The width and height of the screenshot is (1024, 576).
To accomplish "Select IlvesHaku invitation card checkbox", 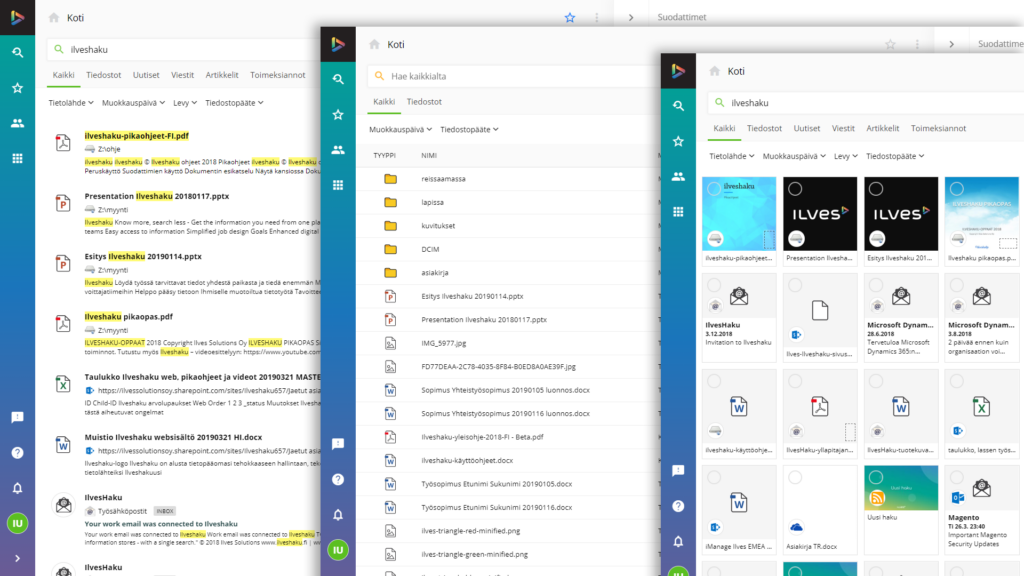I will click(714, 285).
